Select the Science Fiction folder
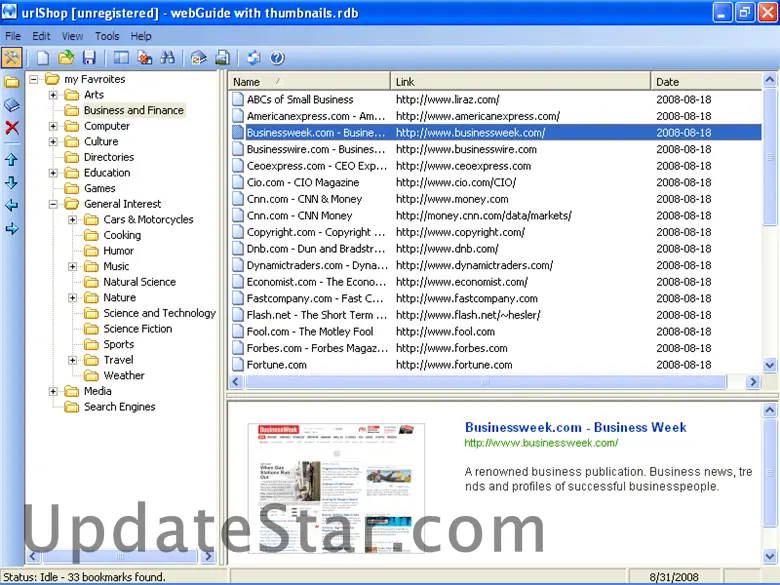Image resolution: width=780 pixels, height=585 pixels. click(137, 329)
